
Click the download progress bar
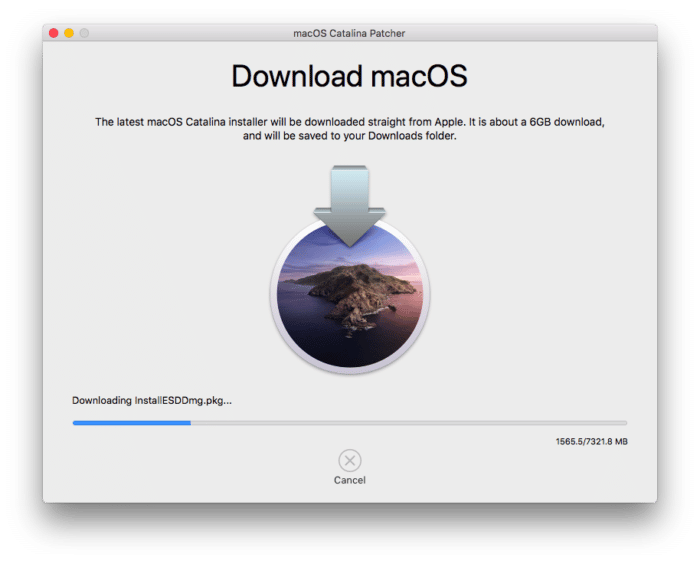[x=350, y=422]
